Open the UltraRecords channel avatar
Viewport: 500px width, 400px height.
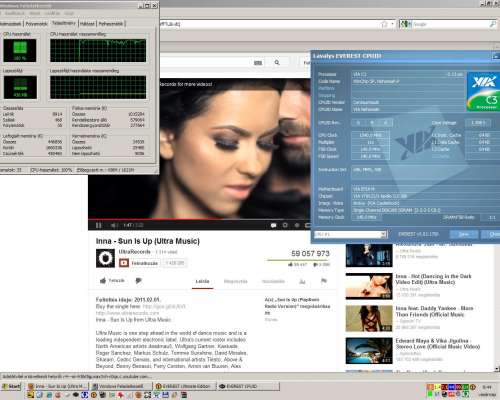pos(105,258)
